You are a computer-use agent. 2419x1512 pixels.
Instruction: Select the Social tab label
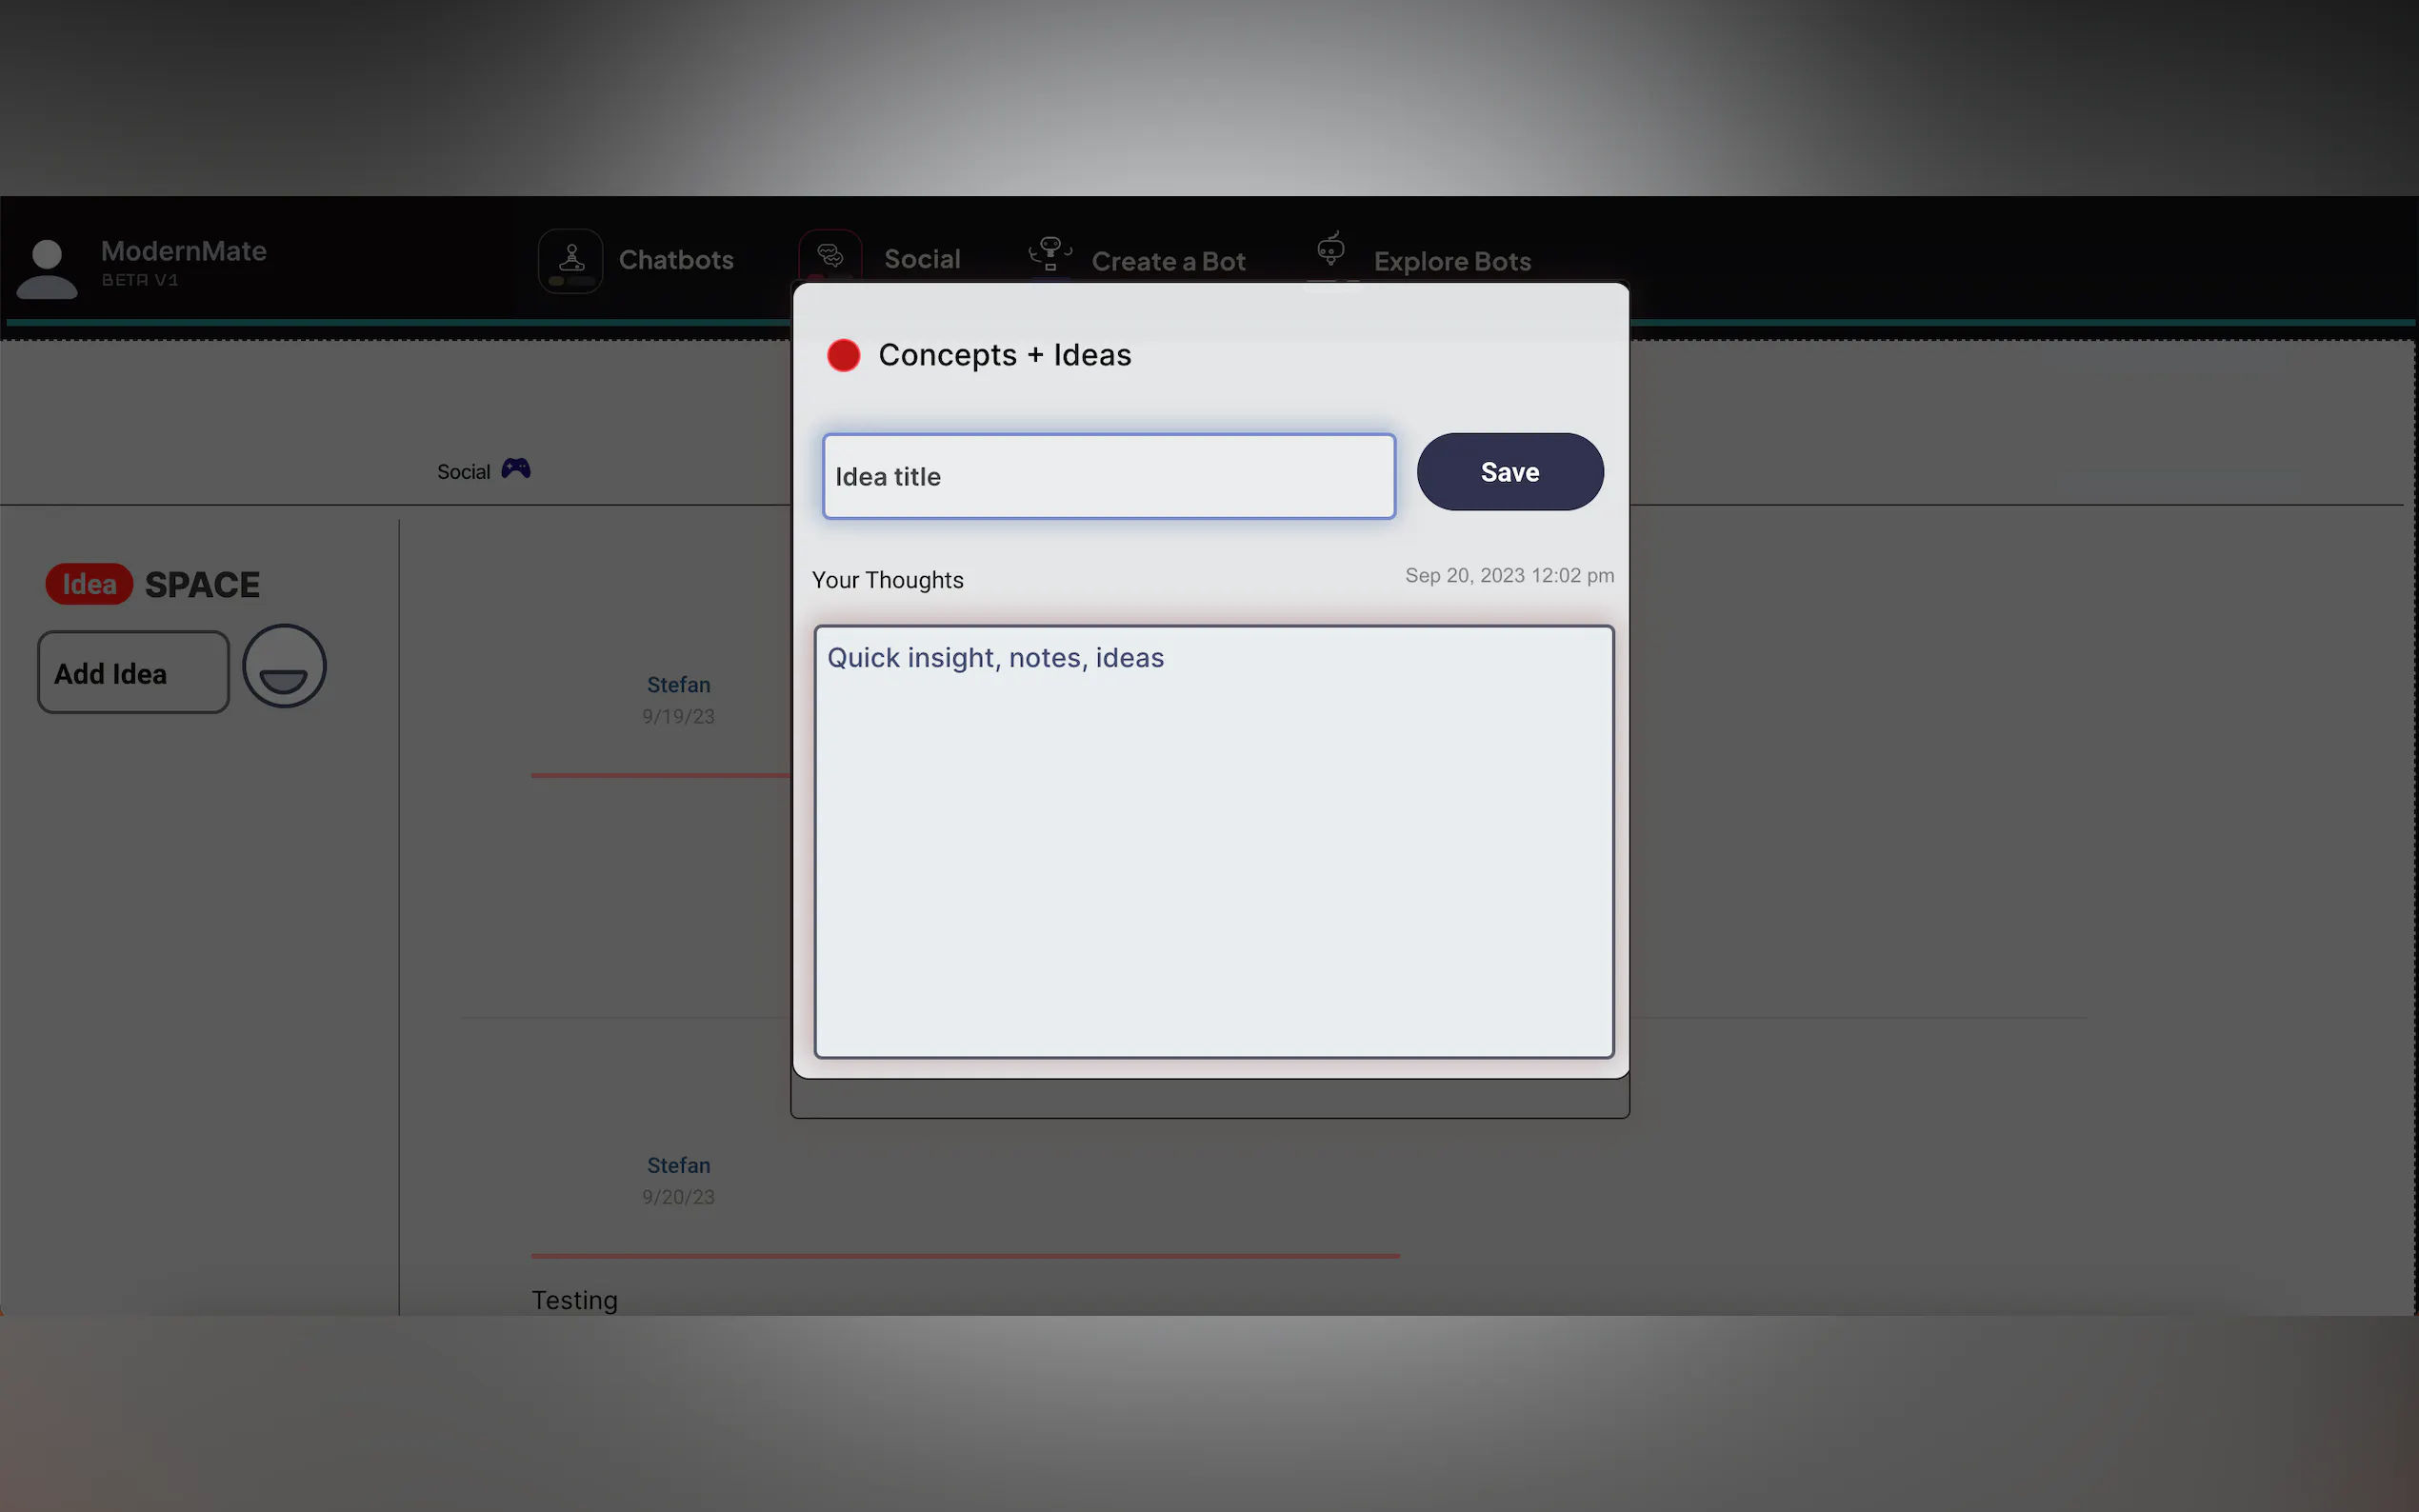pyautogui.click(x=463, y=472)
